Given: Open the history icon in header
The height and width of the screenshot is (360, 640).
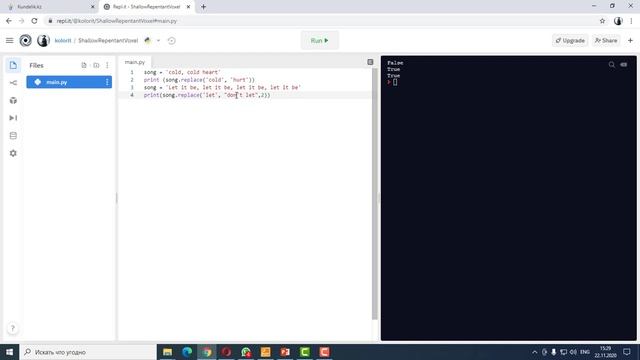Looking at the screenshot, I should (x=171, y=40).
